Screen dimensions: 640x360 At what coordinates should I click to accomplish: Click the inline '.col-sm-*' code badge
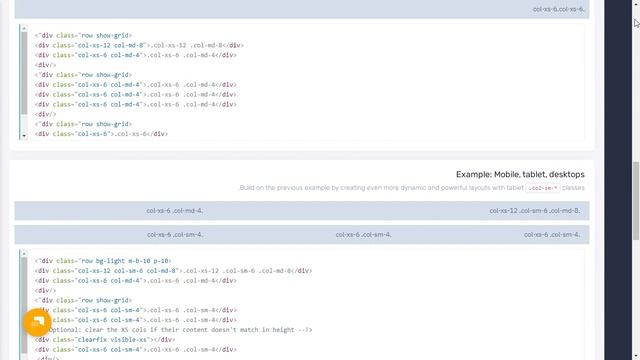point(542,188)
